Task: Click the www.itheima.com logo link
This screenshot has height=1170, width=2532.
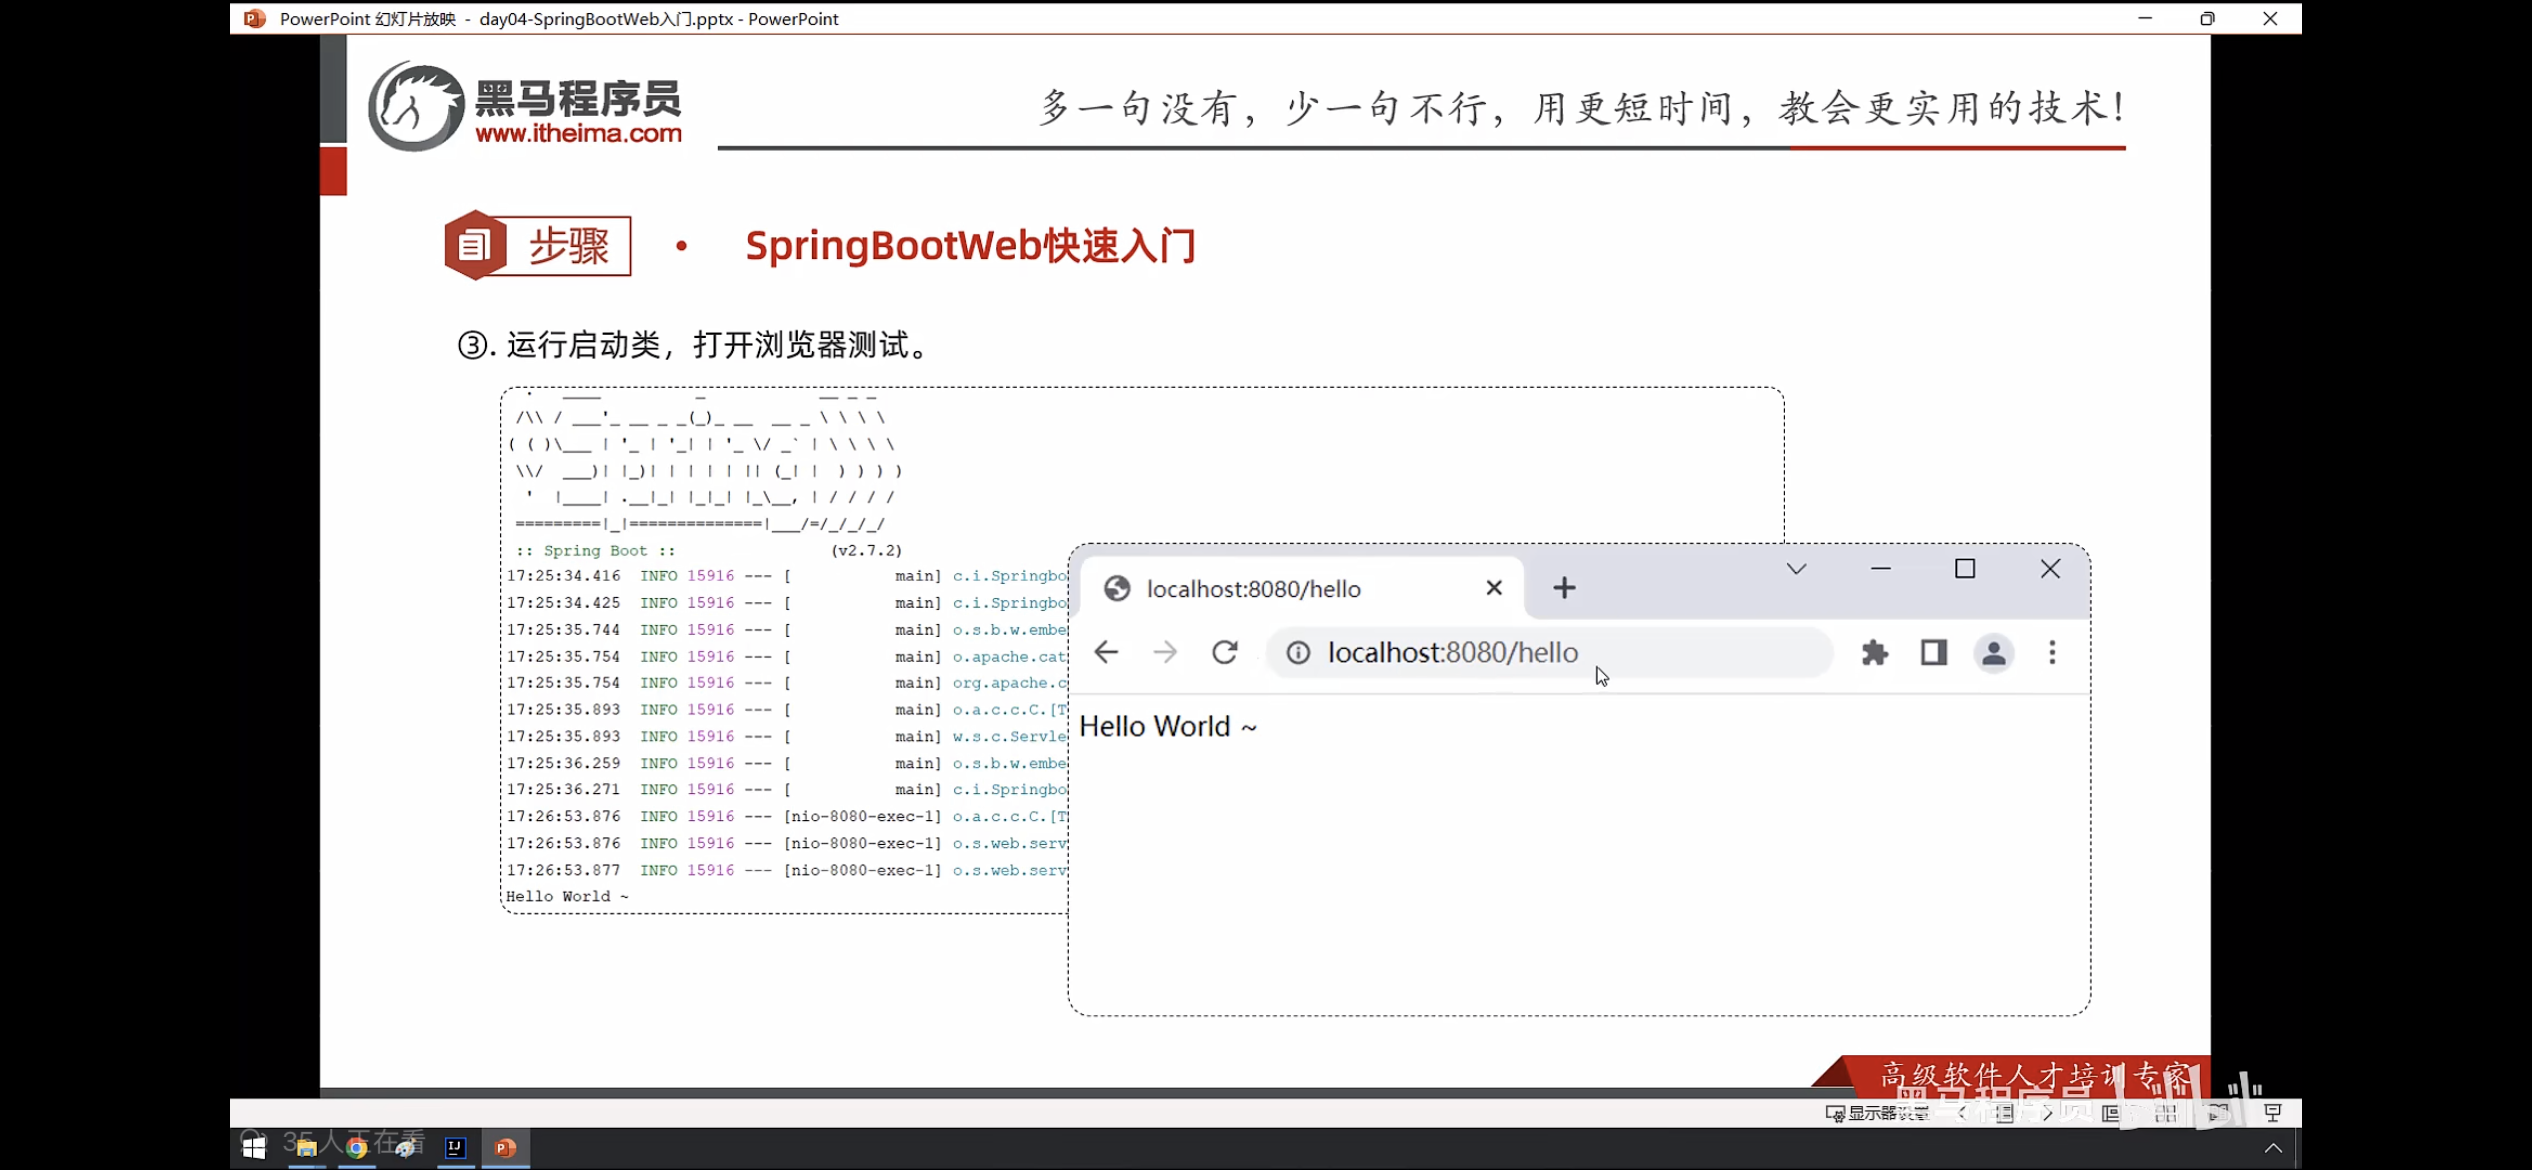Action: [578, 133]
